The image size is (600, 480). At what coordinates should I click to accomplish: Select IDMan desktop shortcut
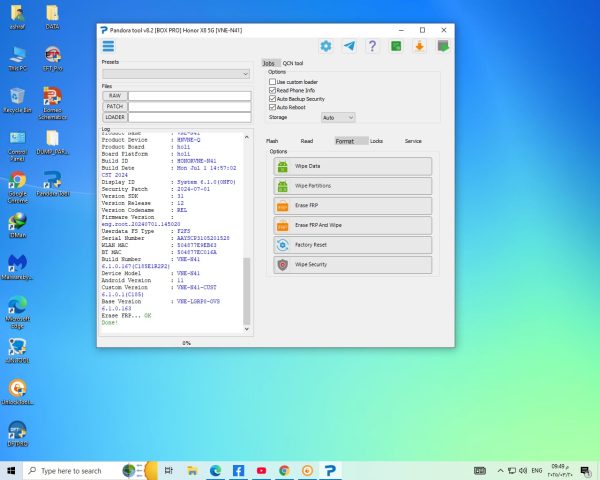pyautogui.click(x=17, y=226)
